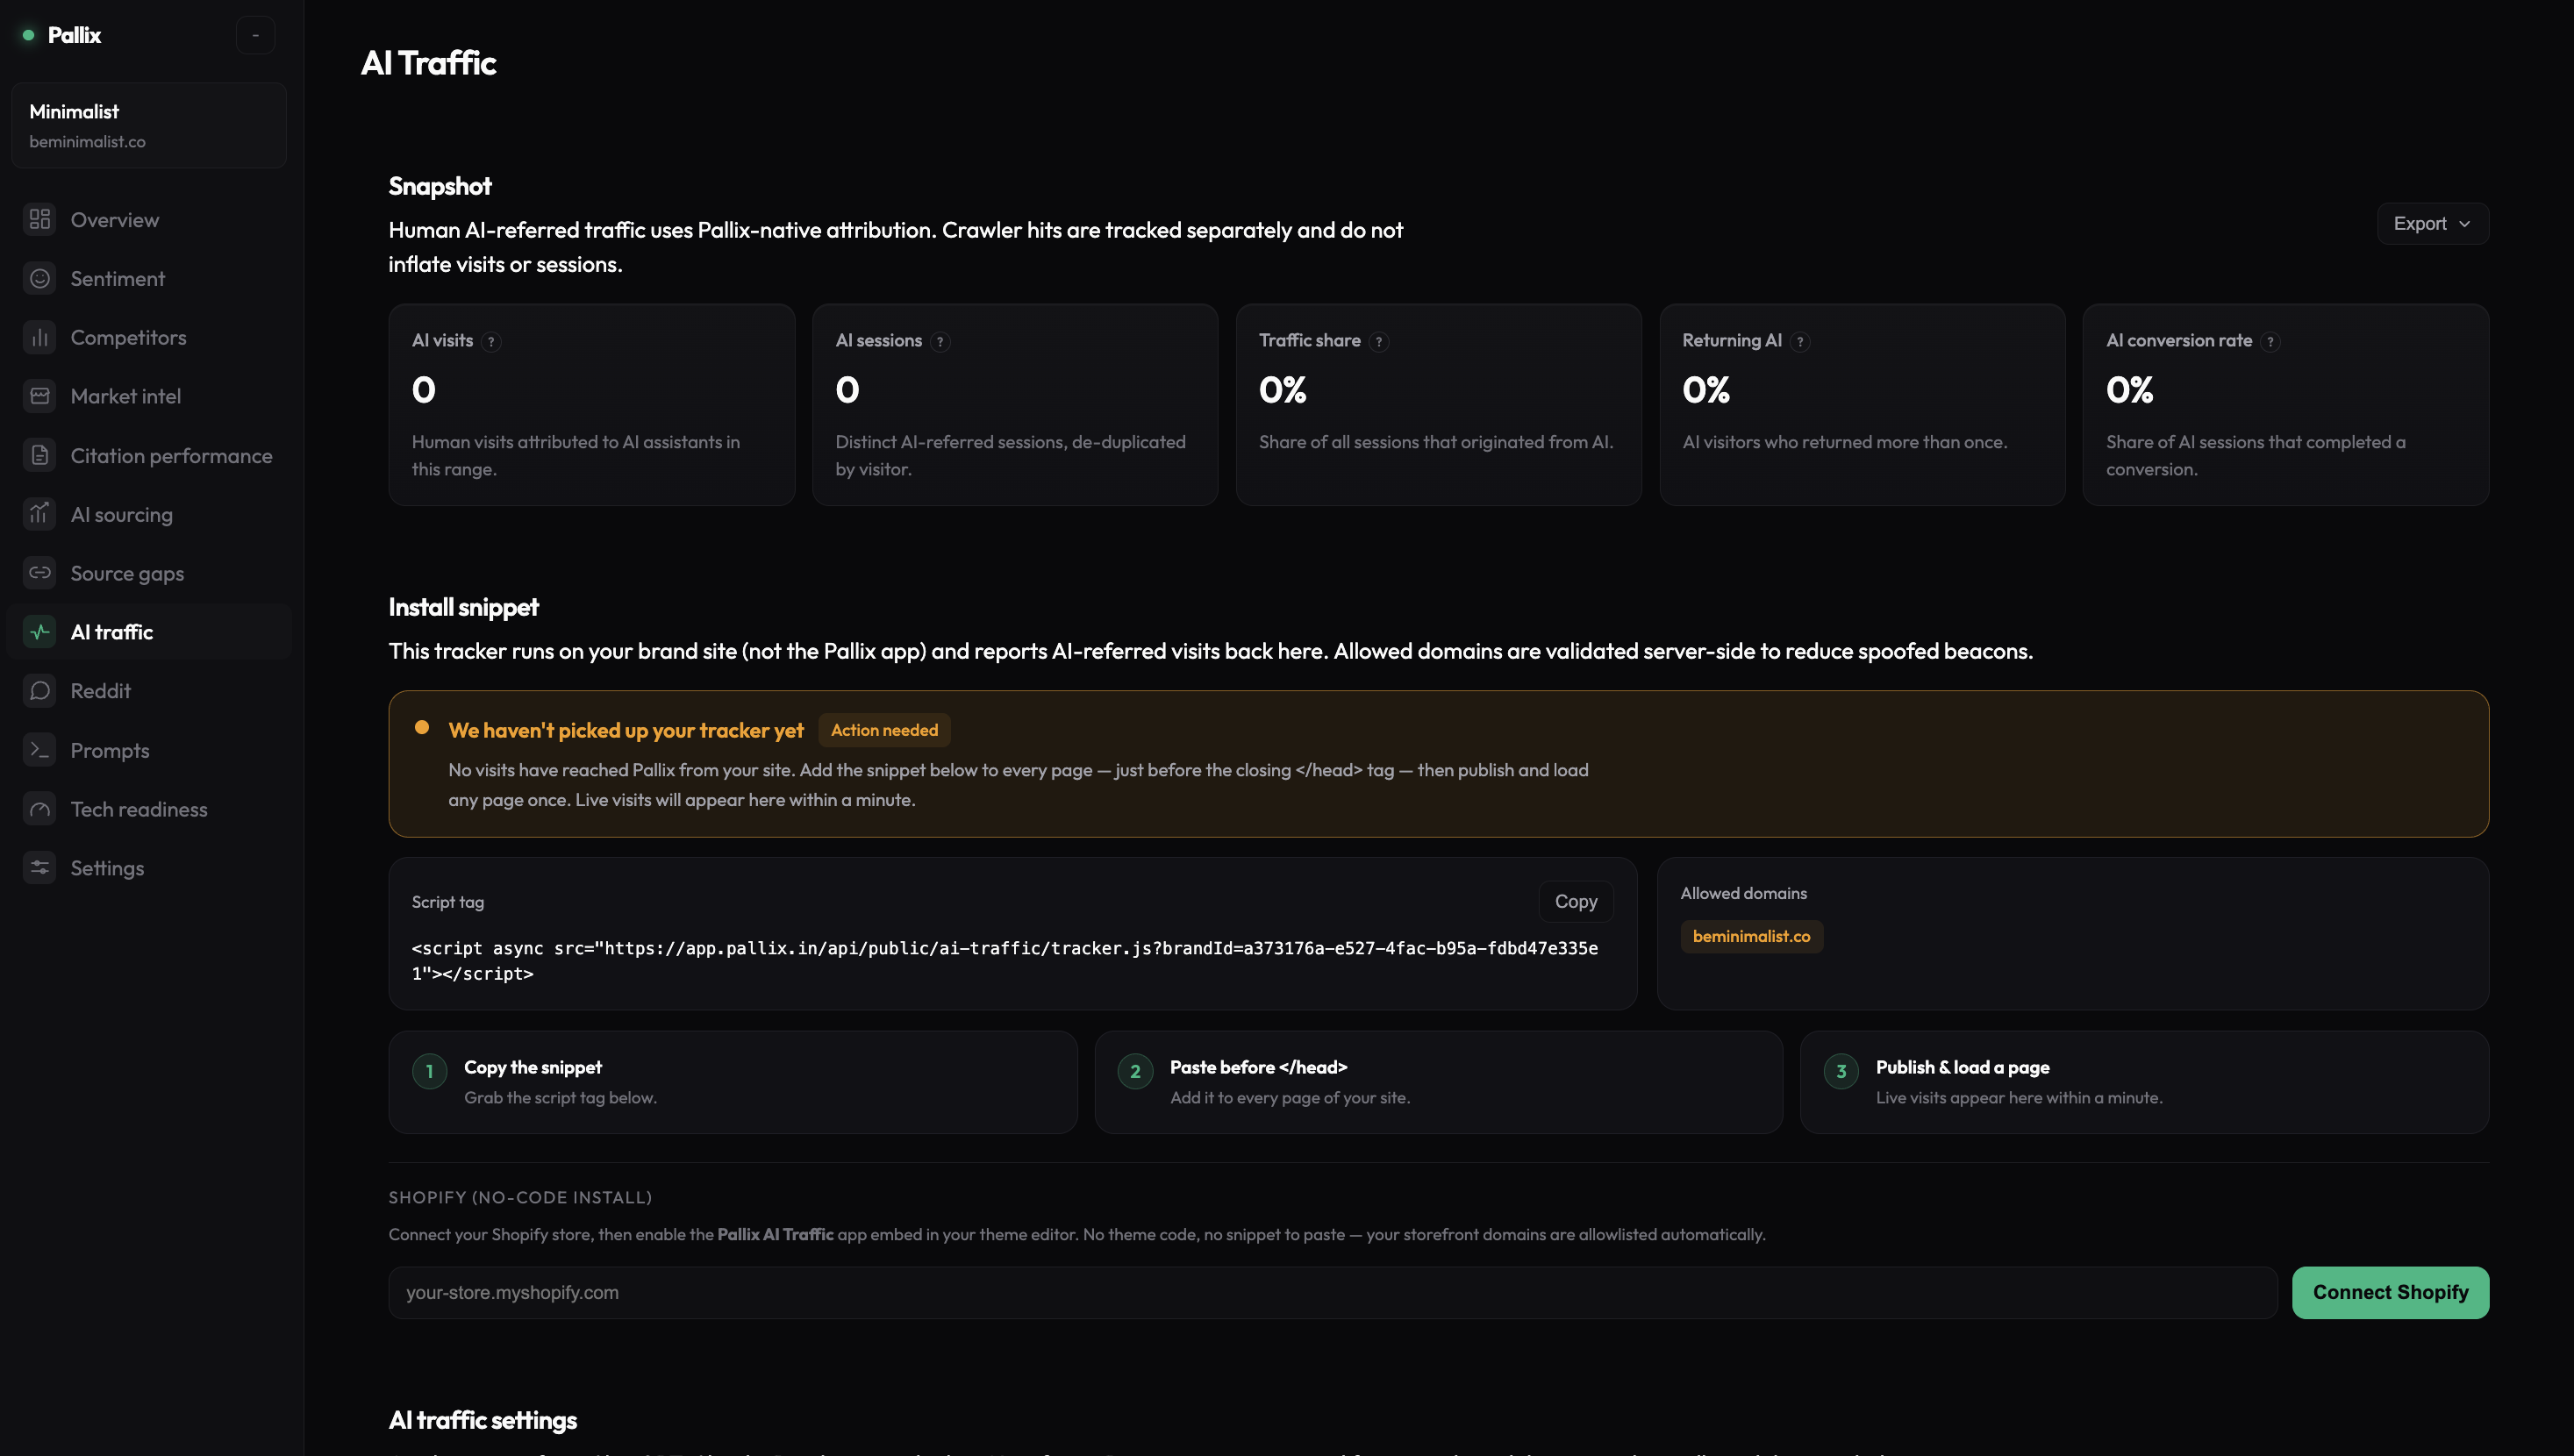Show help tooltip for AI sessions
This screenshot has height=1456, width=2574.
pos(940,342)
